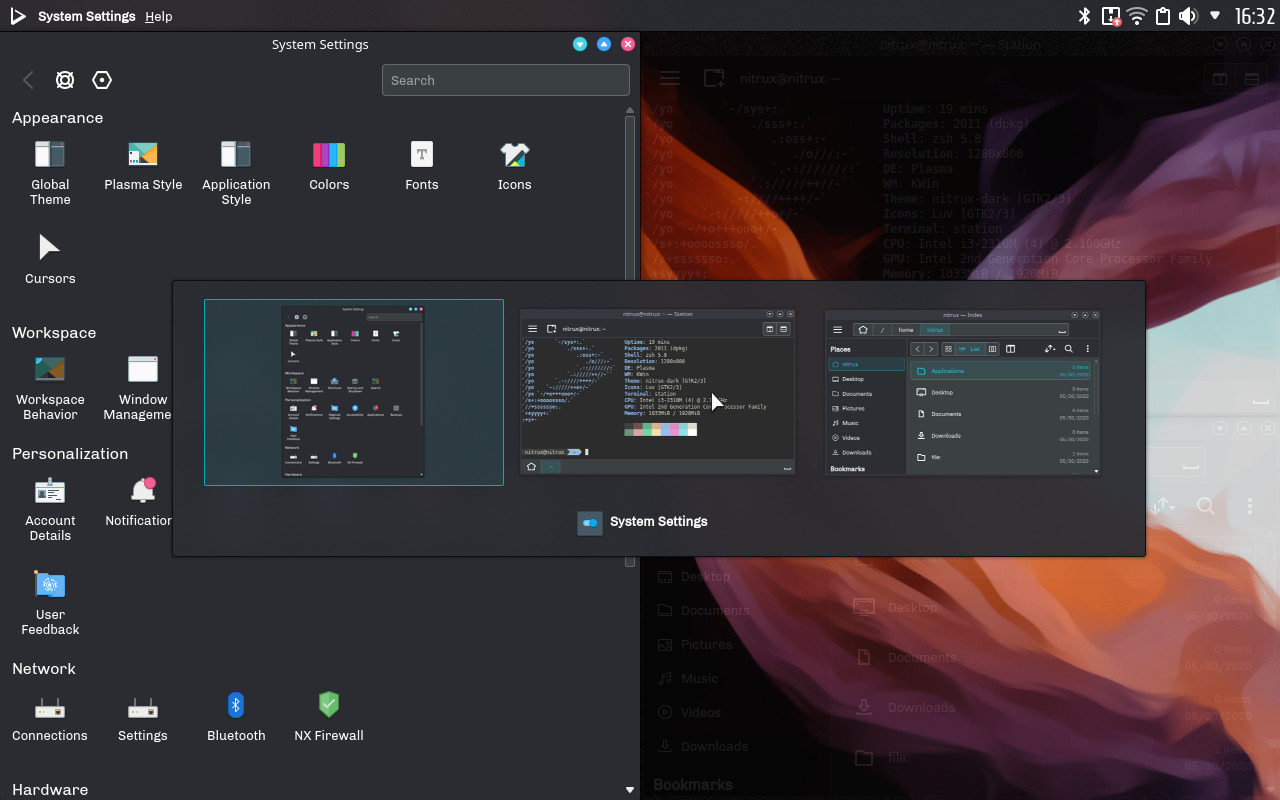Screen dimensions: 1280x800
Task: Switch to the Station terminal thumbnail
Action: coord(657,390)
